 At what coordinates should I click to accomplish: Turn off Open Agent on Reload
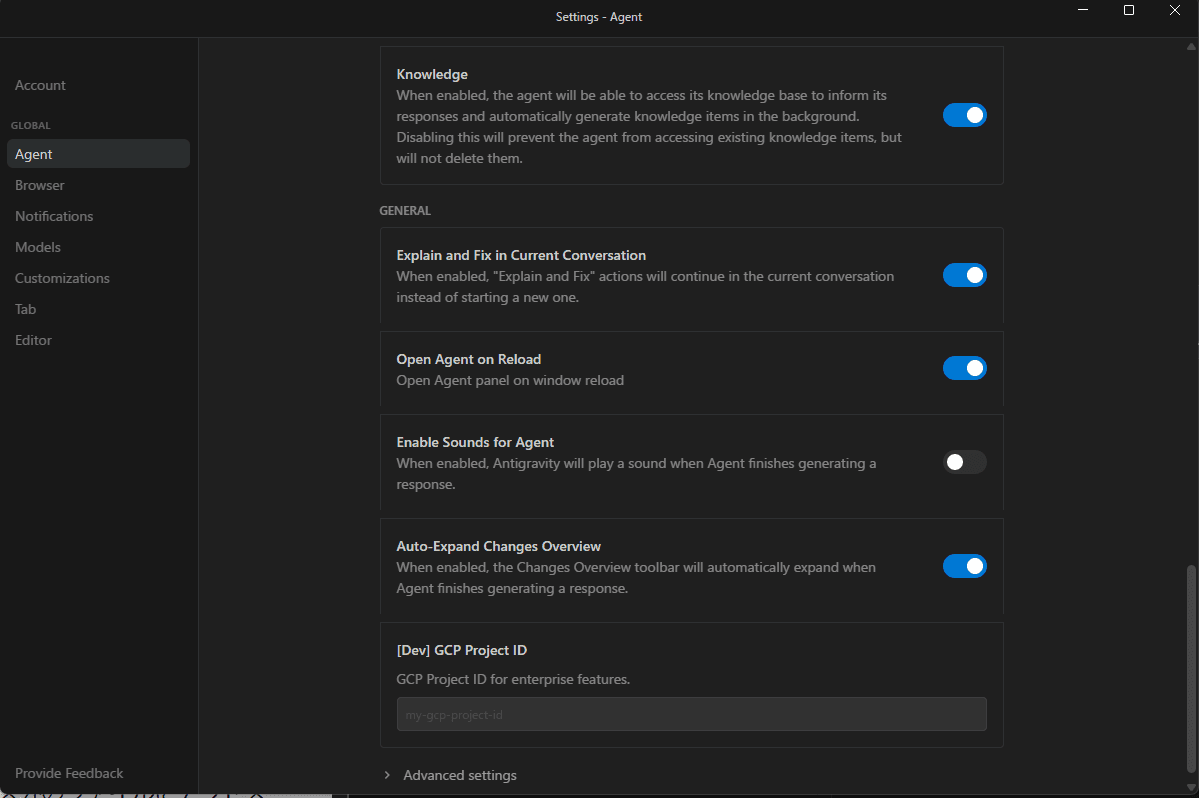964,368
